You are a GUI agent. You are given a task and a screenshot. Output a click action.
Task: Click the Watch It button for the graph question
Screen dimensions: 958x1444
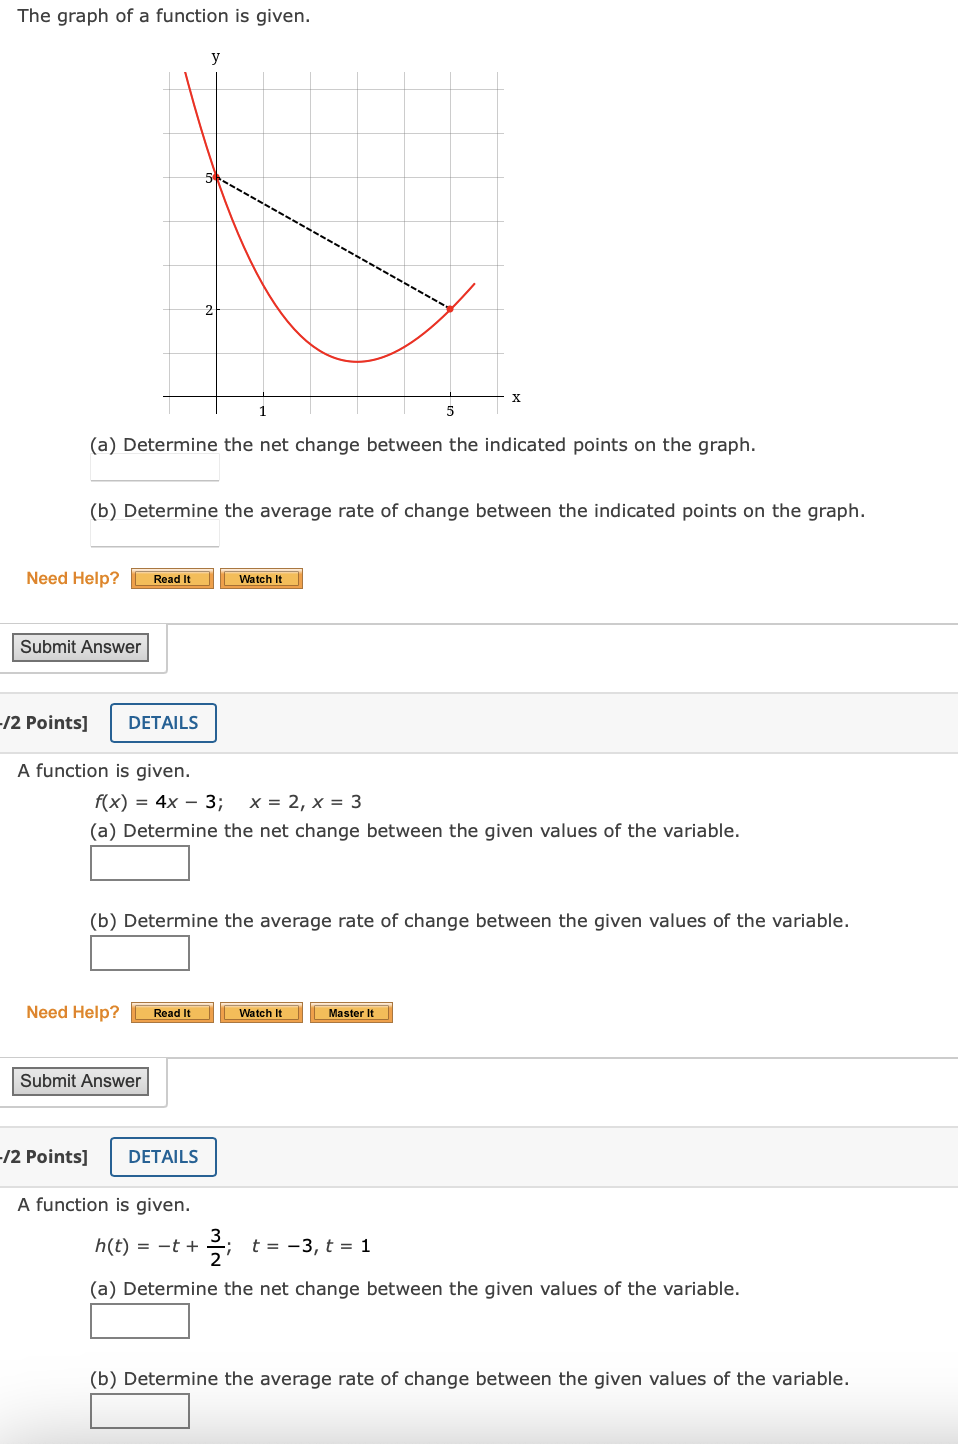tap(260, 578)
